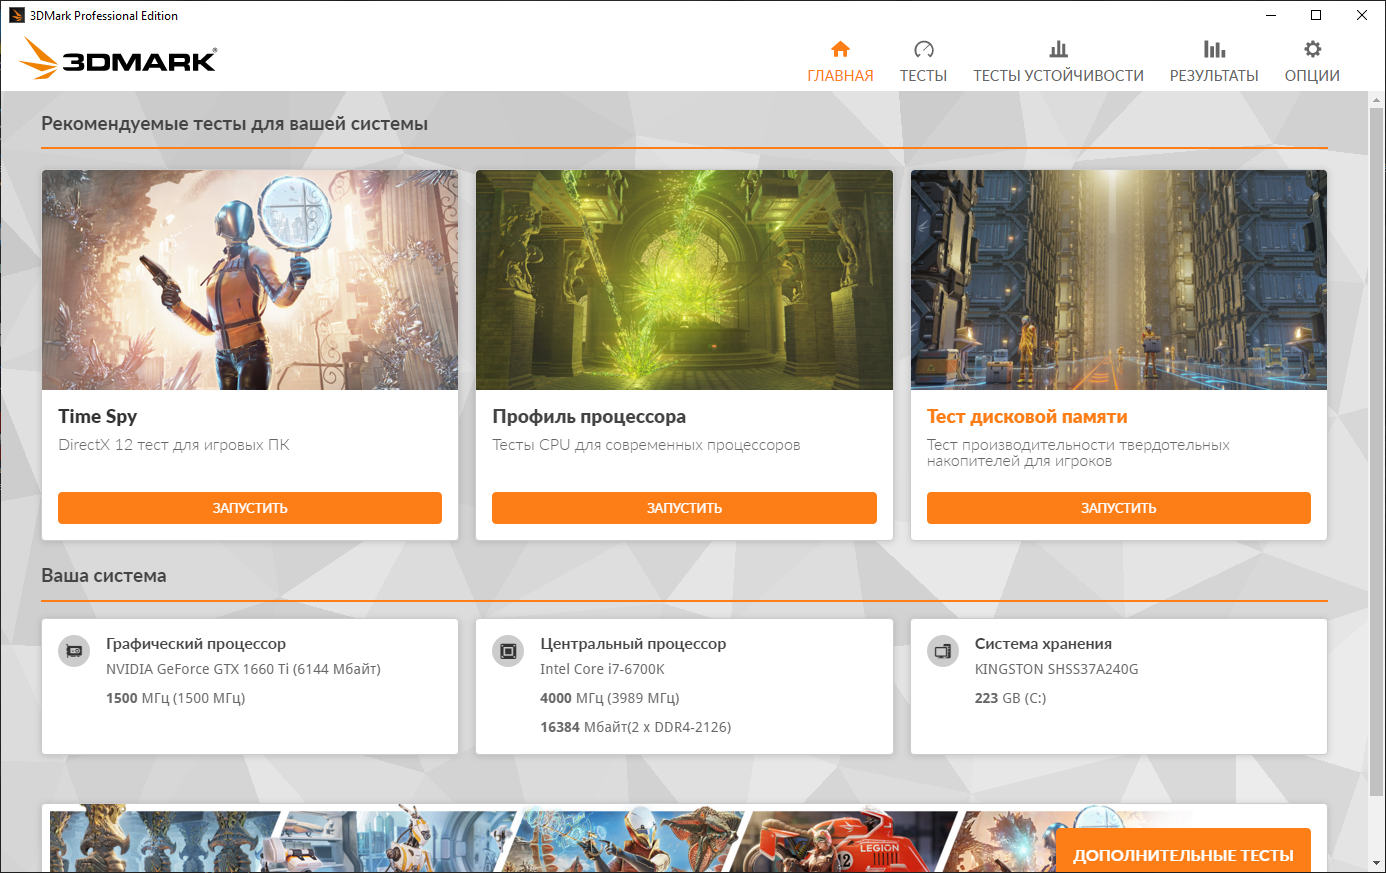Click the speedometer icon above ТЕСТЫ
The image size is (1386, 873).
pos(923,49)
